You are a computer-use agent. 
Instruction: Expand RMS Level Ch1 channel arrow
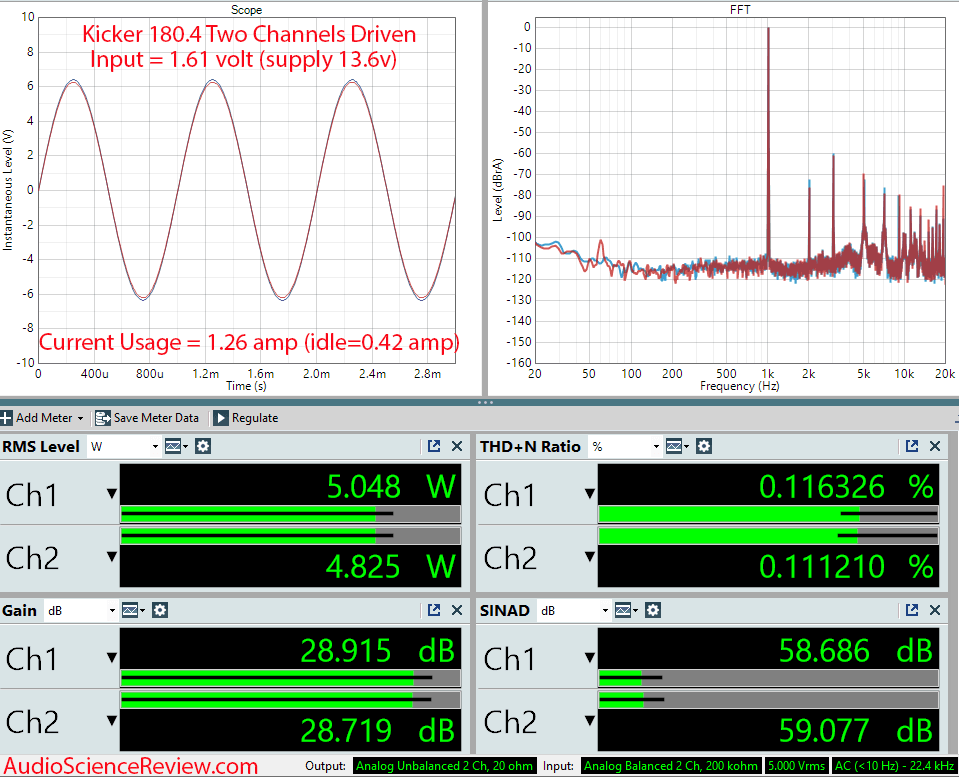(112, 493)
